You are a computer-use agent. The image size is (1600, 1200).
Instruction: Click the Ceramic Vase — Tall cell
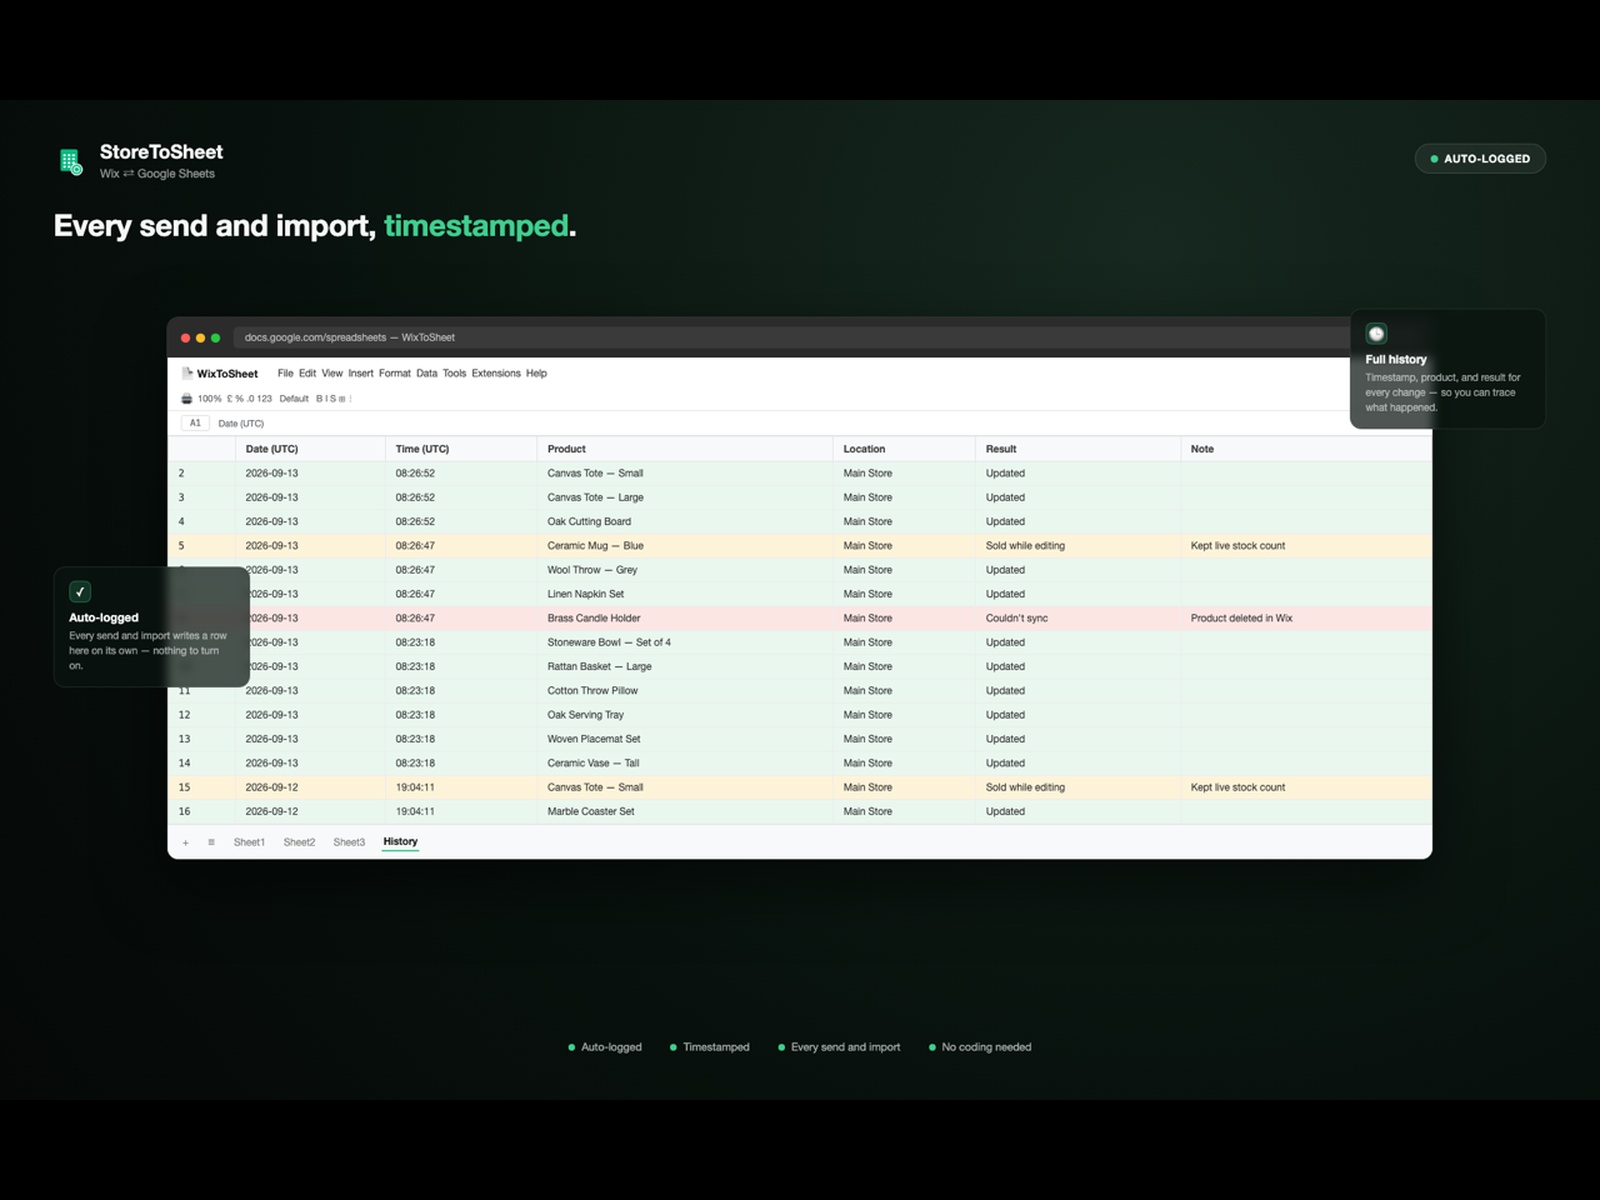pos(685,763)
